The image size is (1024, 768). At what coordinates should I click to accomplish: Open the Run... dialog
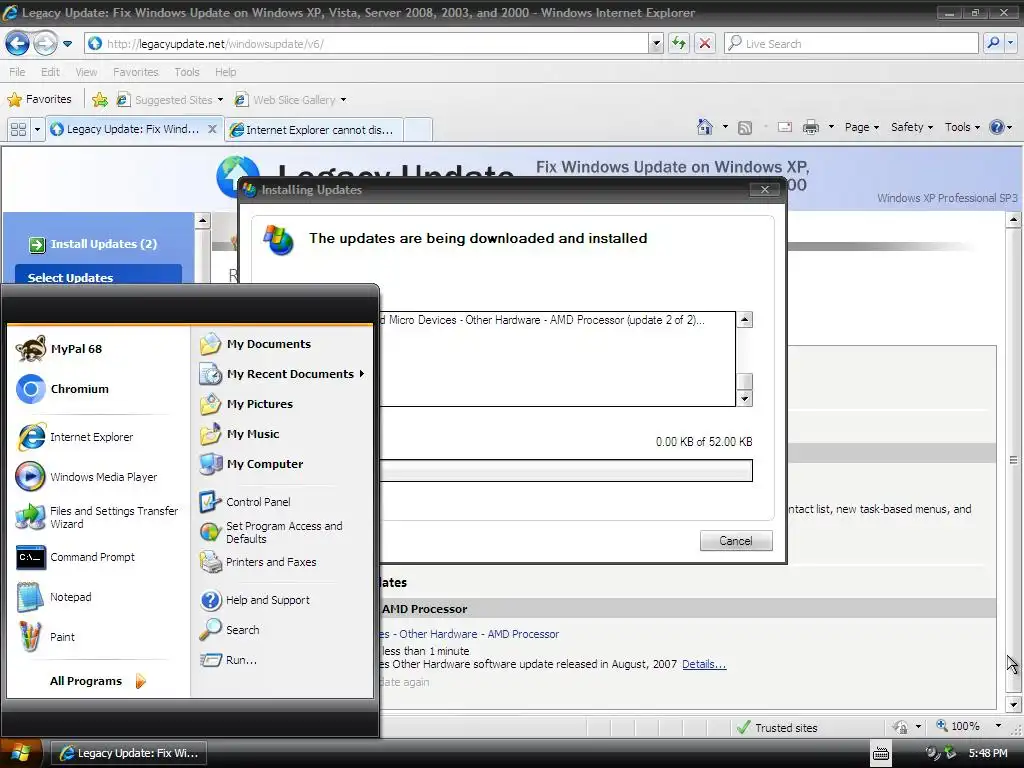coord(229,660)
